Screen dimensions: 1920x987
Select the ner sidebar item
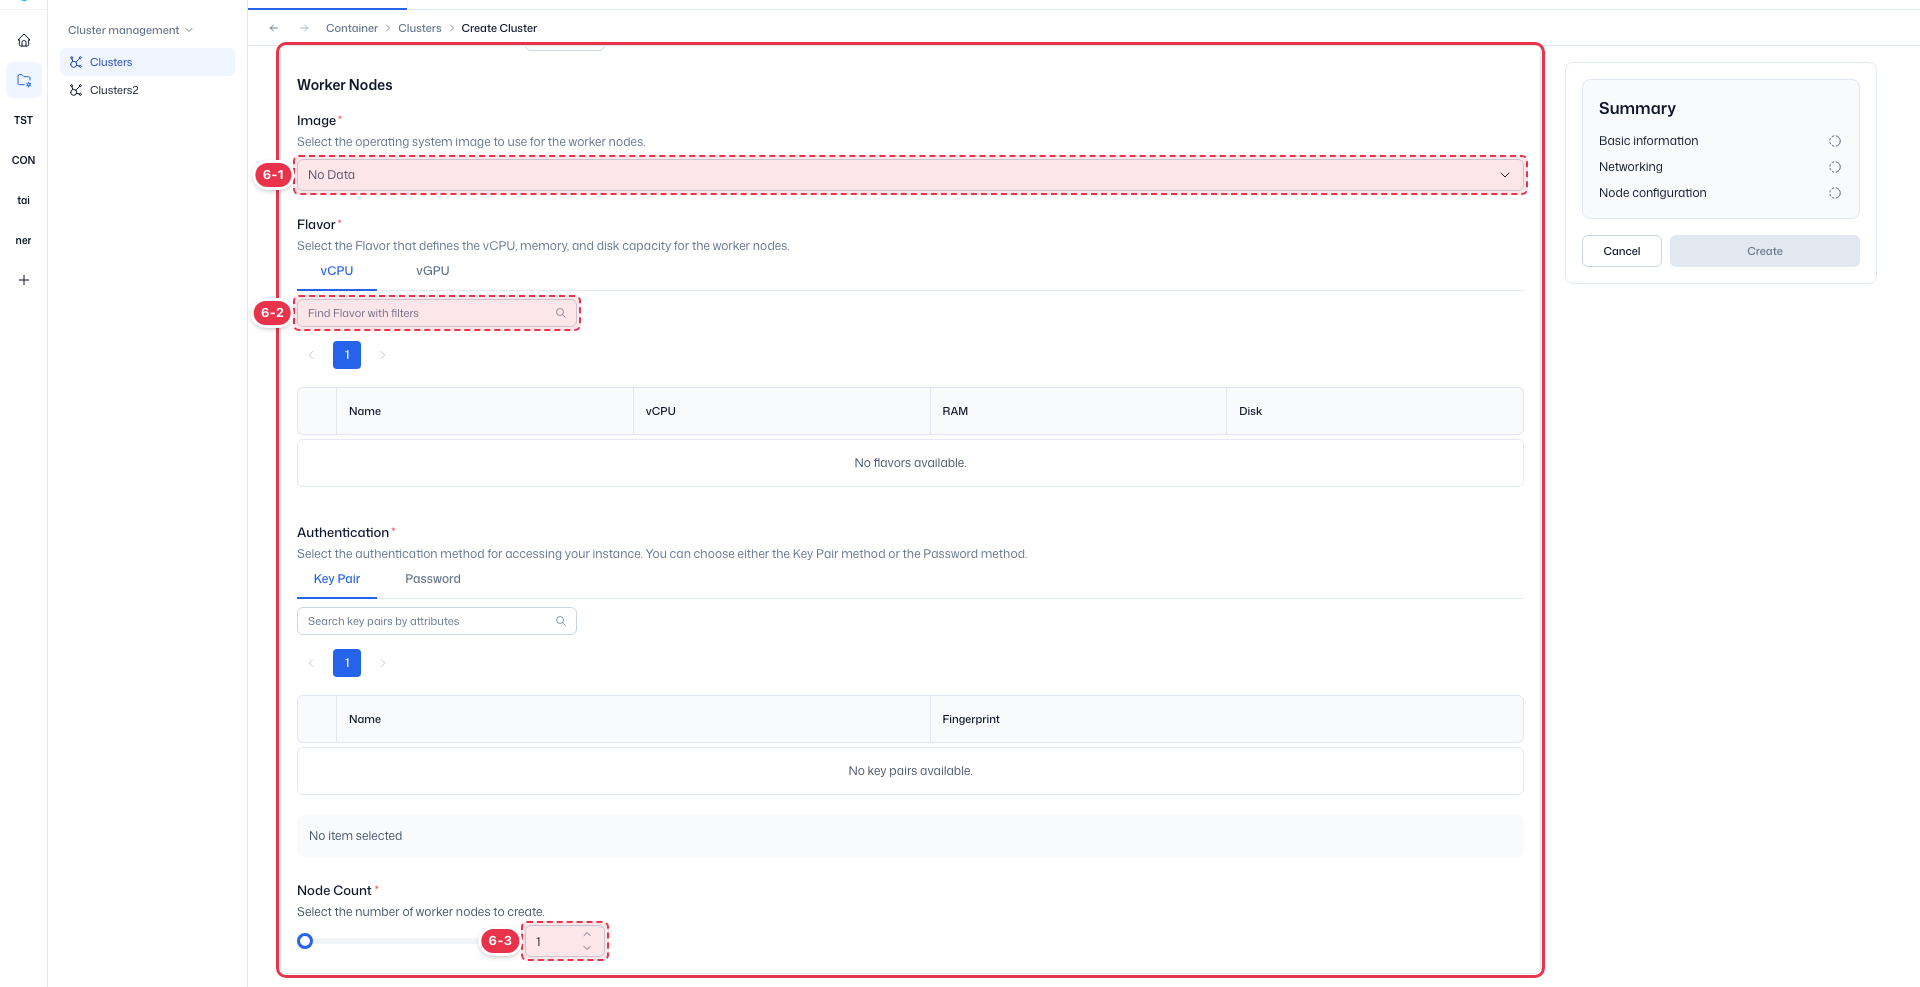coord(24,240)
